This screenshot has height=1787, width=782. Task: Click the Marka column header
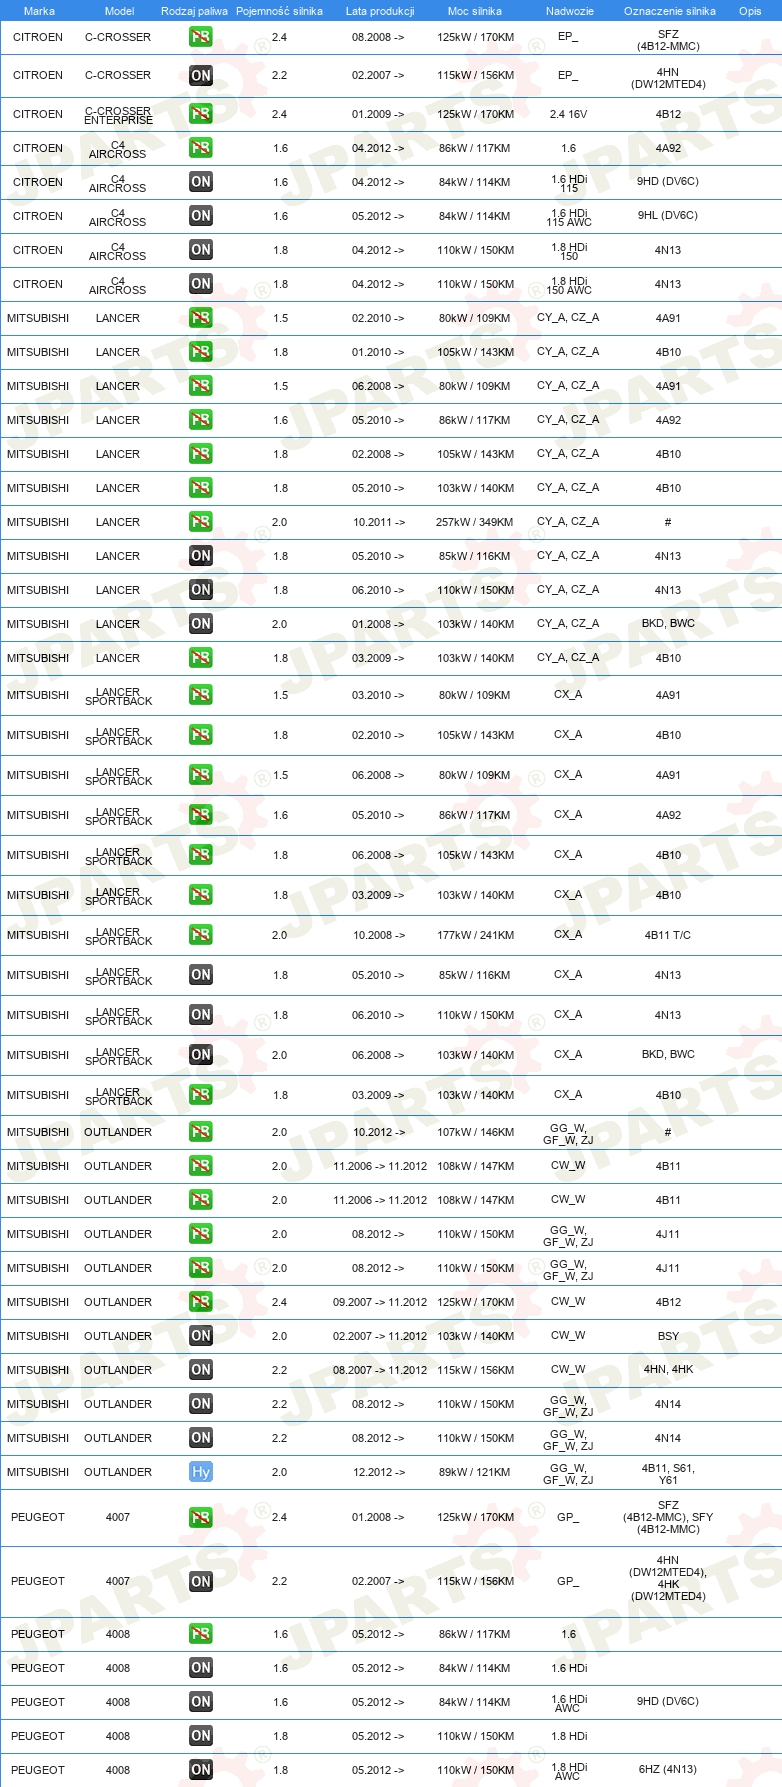pos(39,11)
